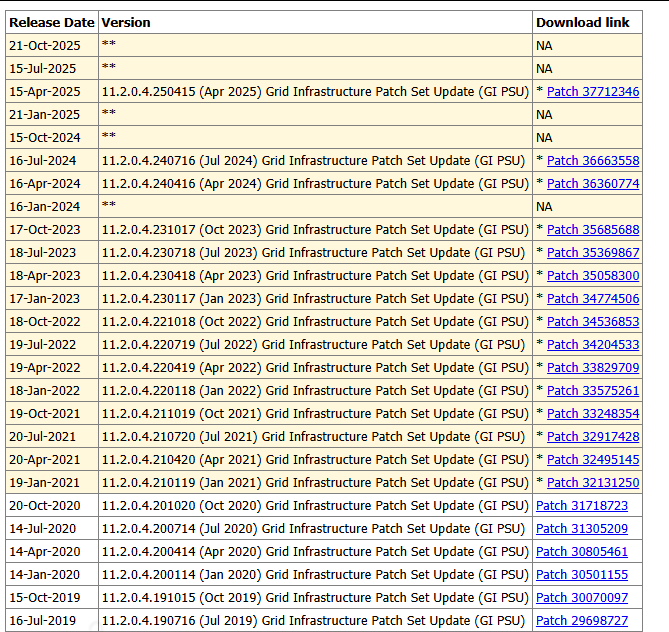Select the 18-Jan-2022 release date cell
The image size is (669, 632).
pos(52,391)
